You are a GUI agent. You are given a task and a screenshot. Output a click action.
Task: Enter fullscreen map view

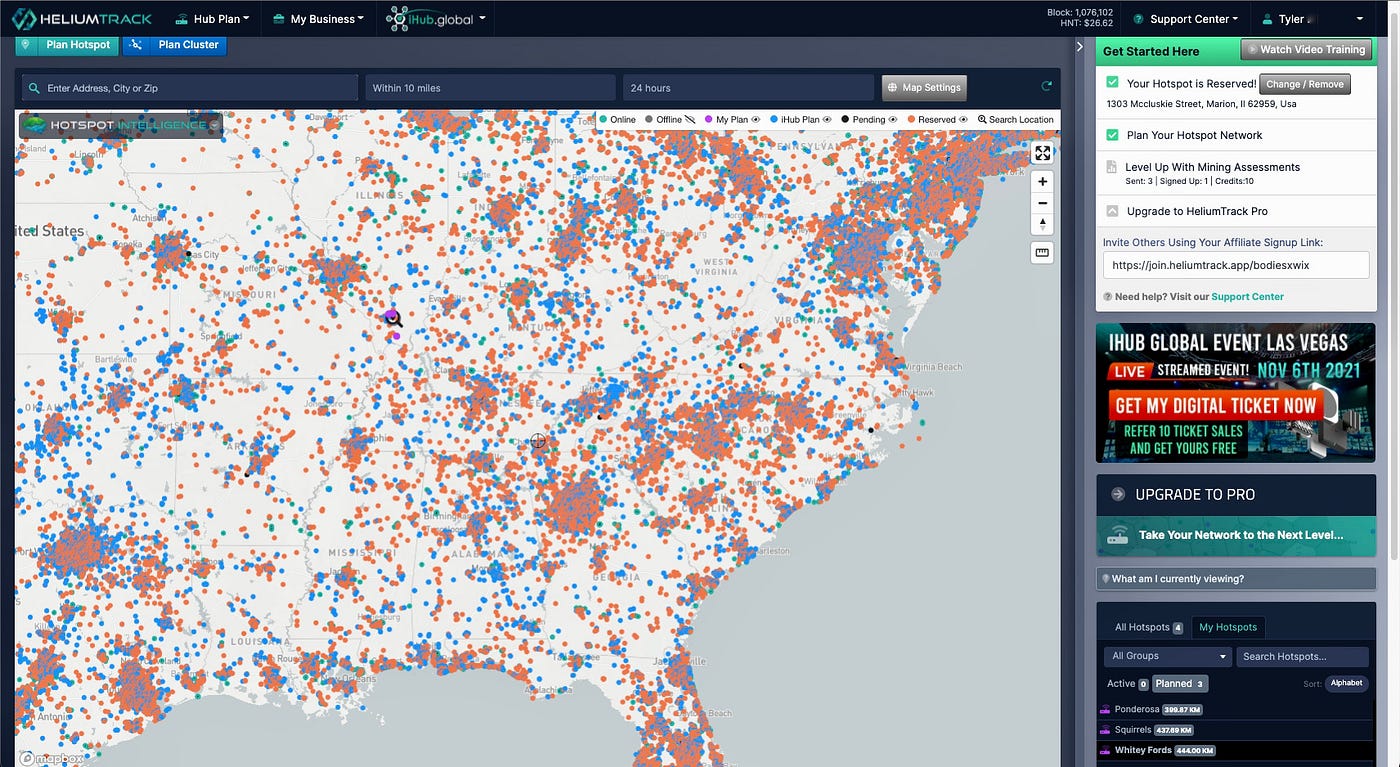pyautogui.click(x=1042, y=153)
